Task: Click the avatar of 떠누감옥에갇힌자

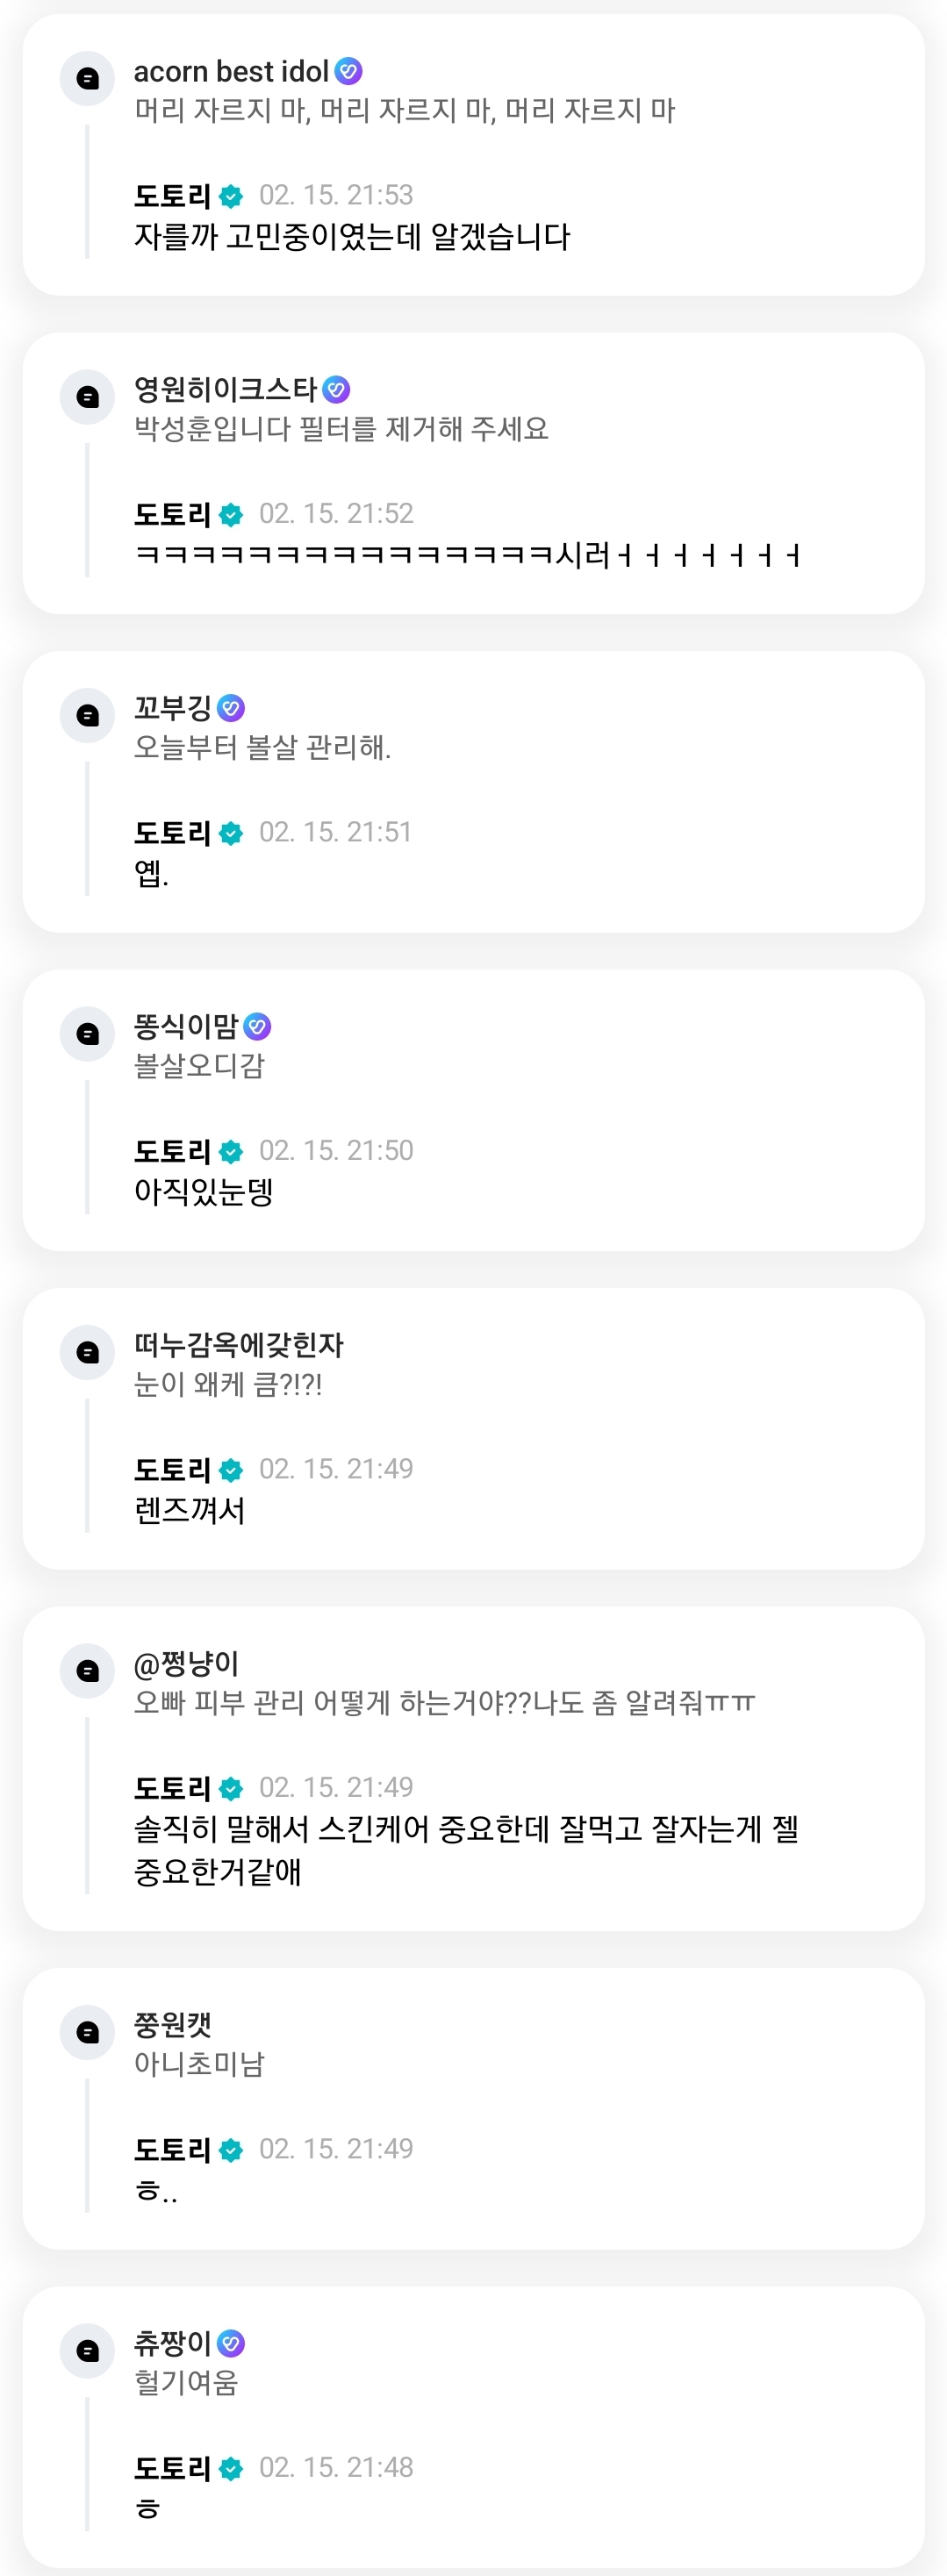Action: (x=88, y=1352)
